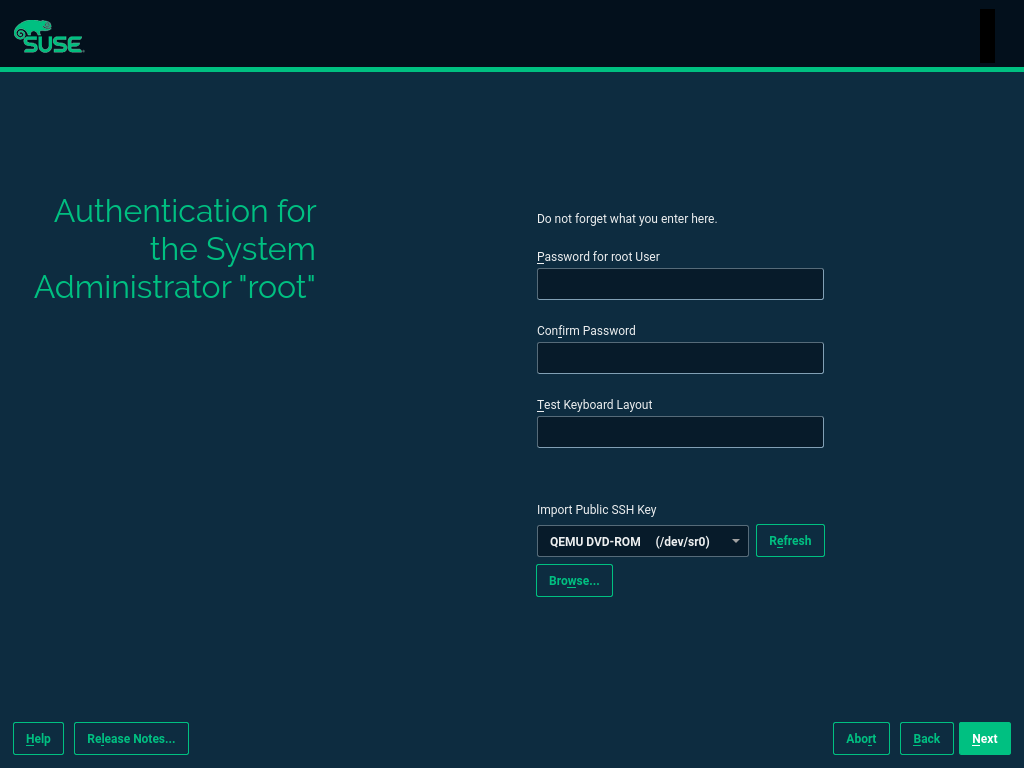Image resolution: width=1024 pixels, height=768 pixels.
Task: Abort the installation
Action: click(861, 739)
